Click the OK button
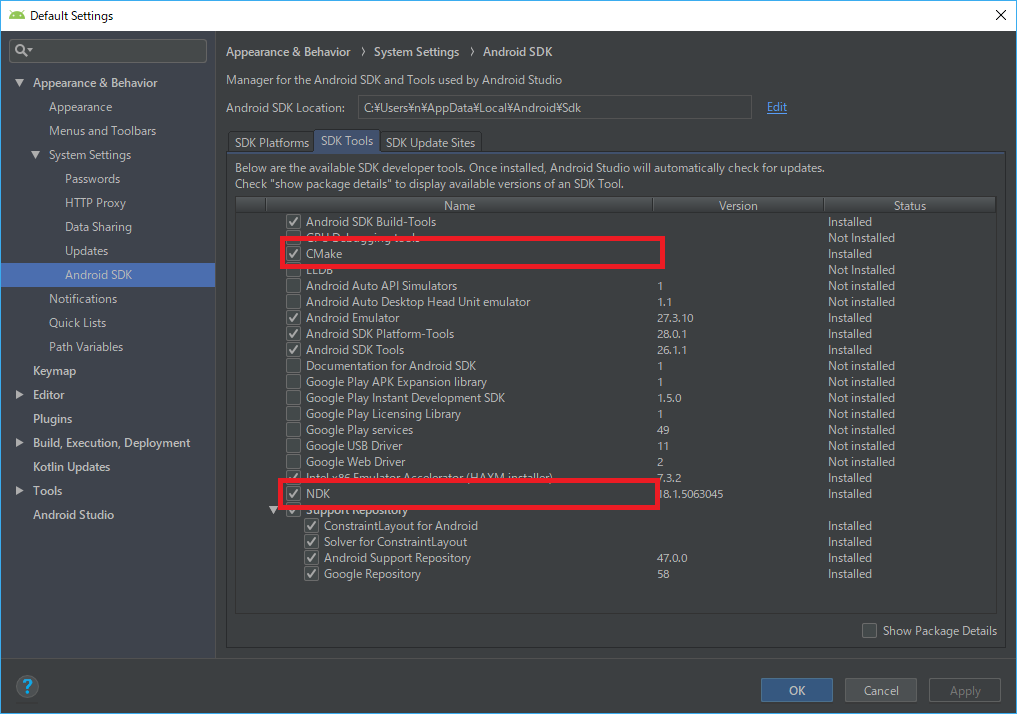The width and height of the screenshot is (1017, 714). (796, 690)
